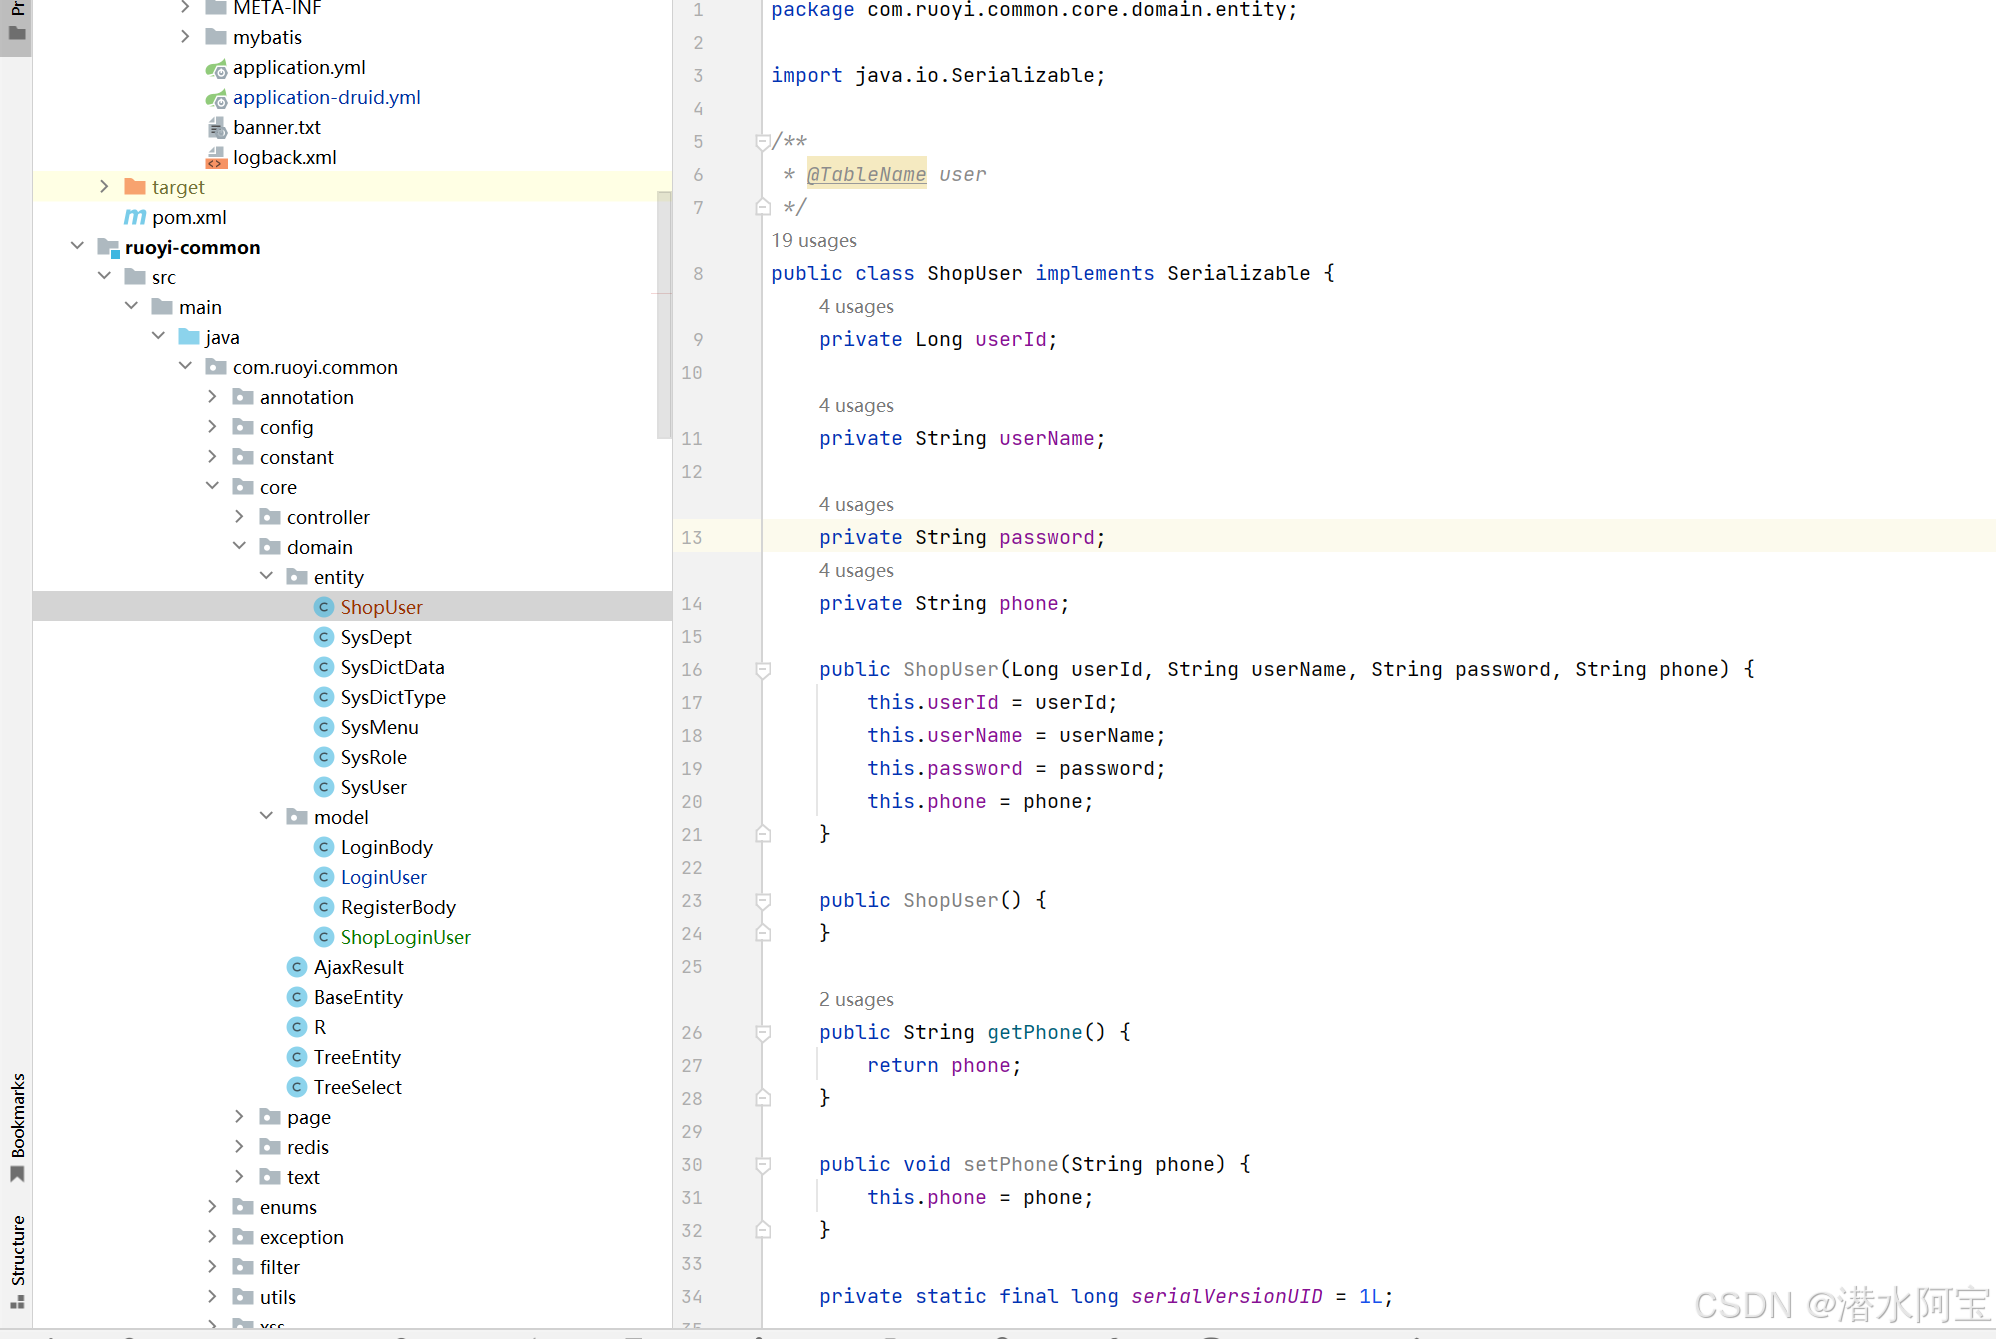The height and width of the screenshot is (1339, 1996).
Task: Collapse the getPhone method fold arrow
Action: pos(762,1032)
